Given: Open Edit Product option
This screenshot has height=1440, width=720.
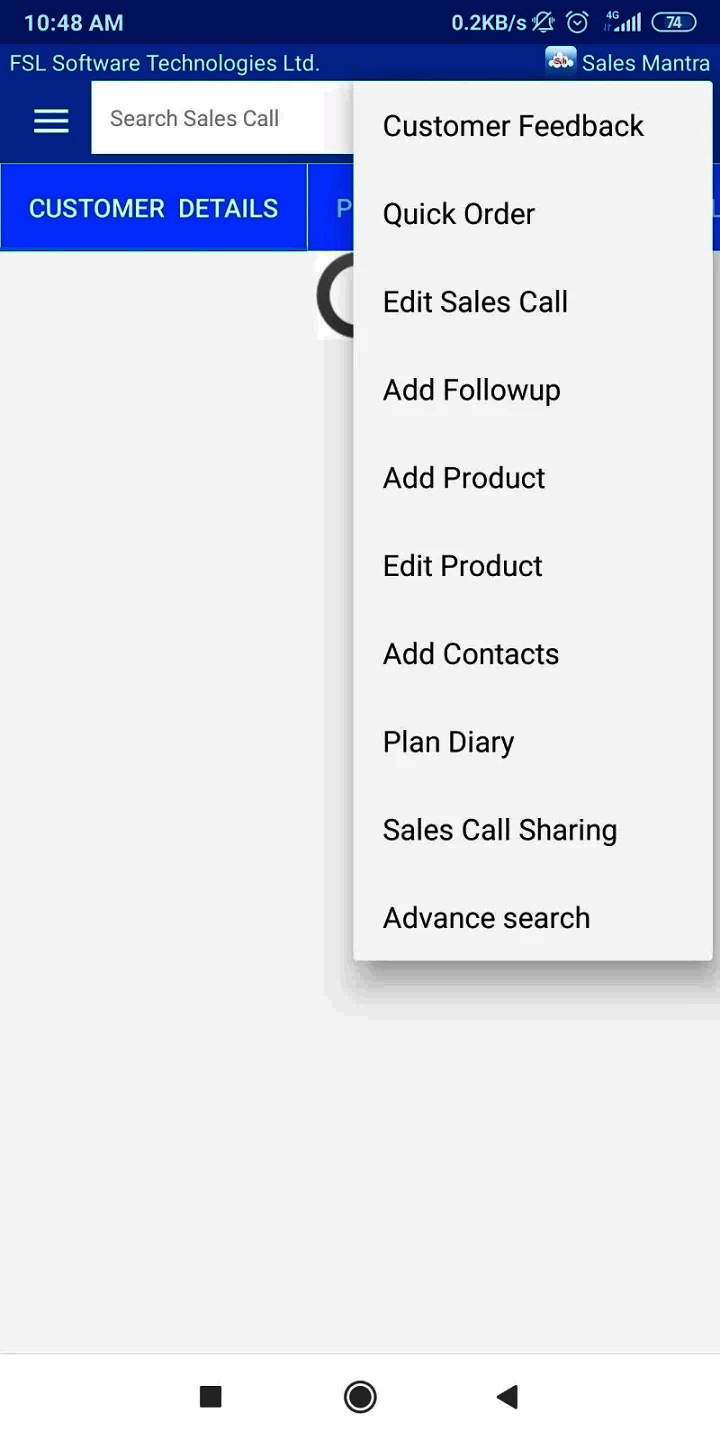Looking at the screenshot, I should pos(462,566).
